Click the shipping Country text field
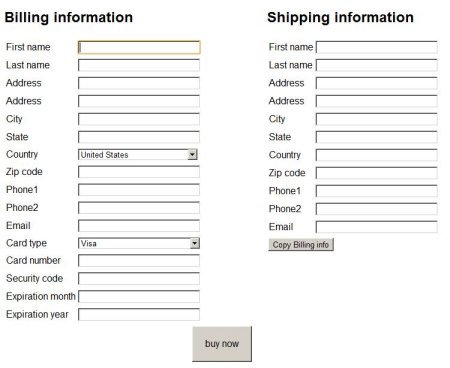Image resolution: width=450 pixels, height=368 pixels. (377, 155)
